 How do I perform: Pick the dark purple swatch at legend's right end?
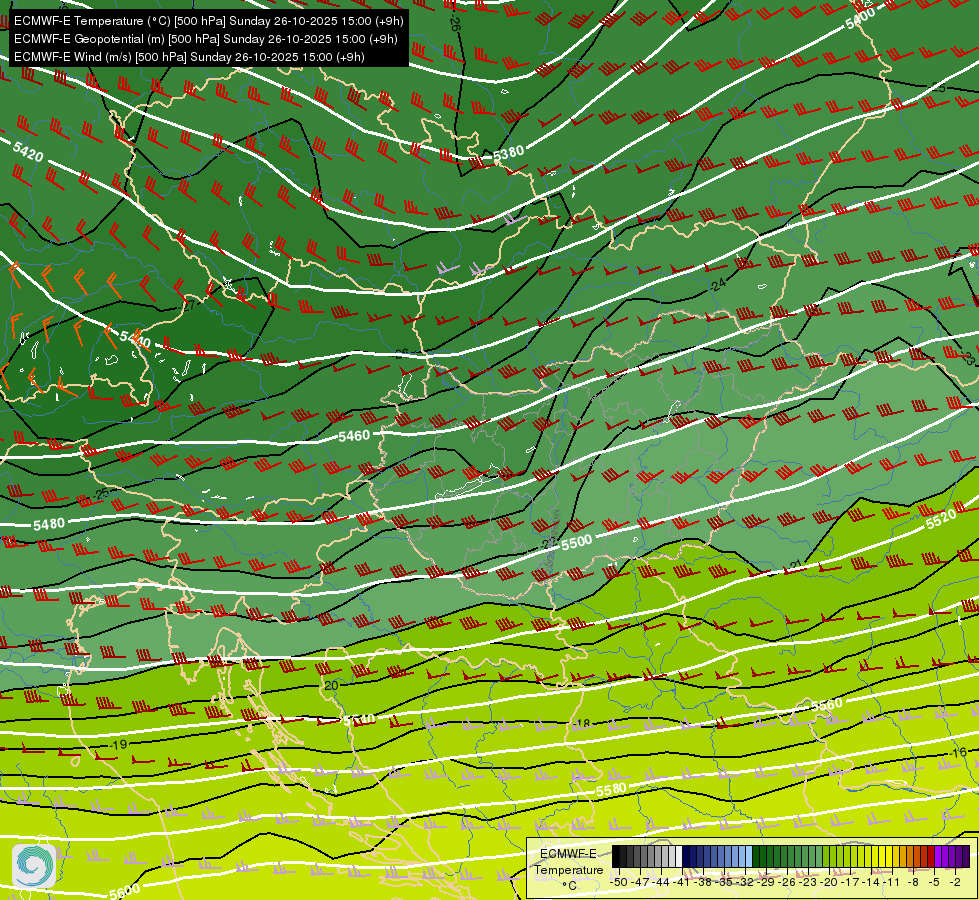(x=966, y=856)
